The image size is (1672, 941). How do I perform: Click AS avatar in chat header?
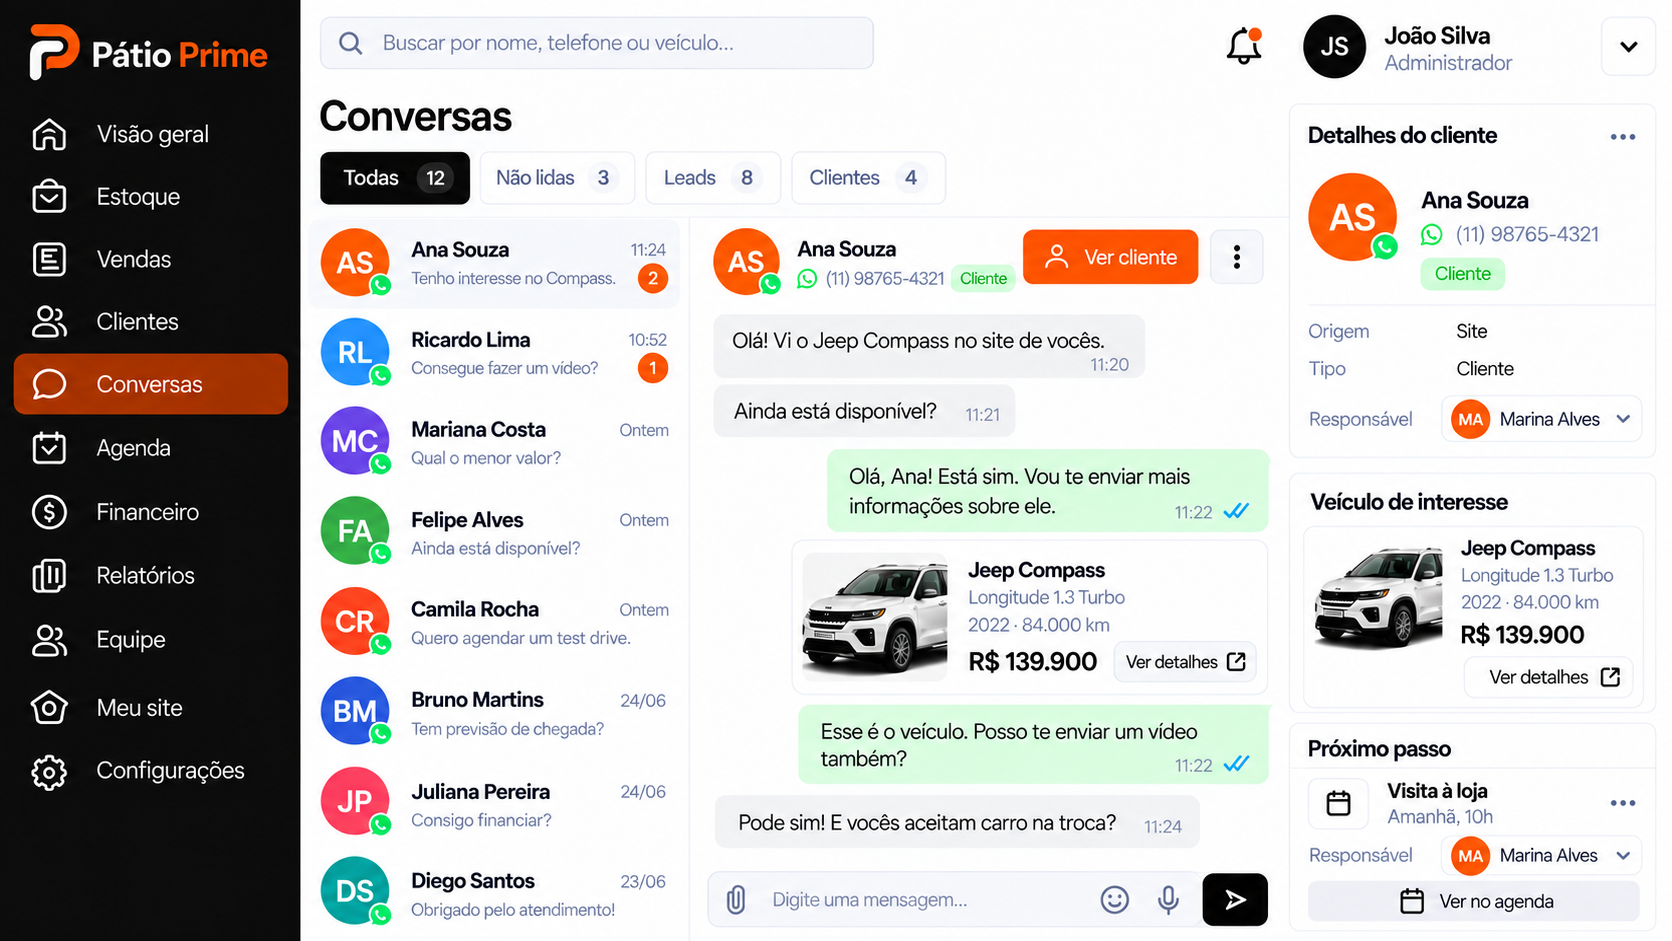click(746, 262)
